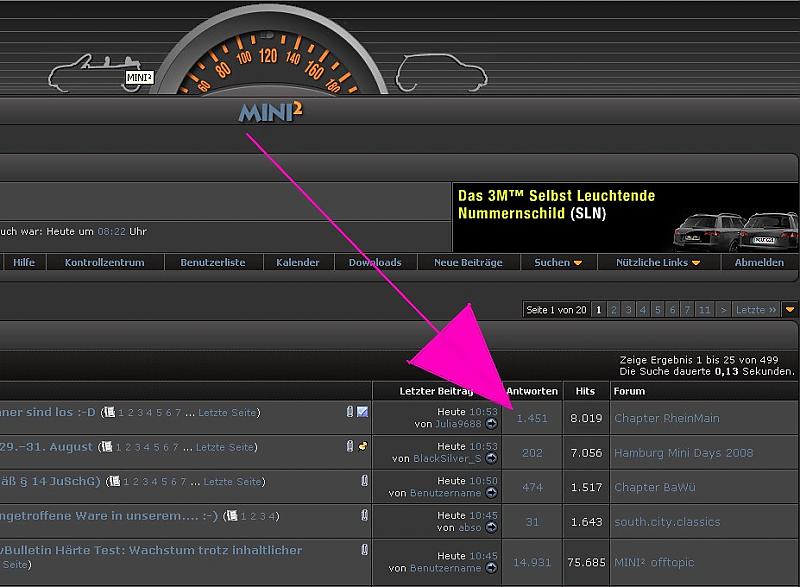Click the paperclip attachment icon in first thread row

coord(350,412)
